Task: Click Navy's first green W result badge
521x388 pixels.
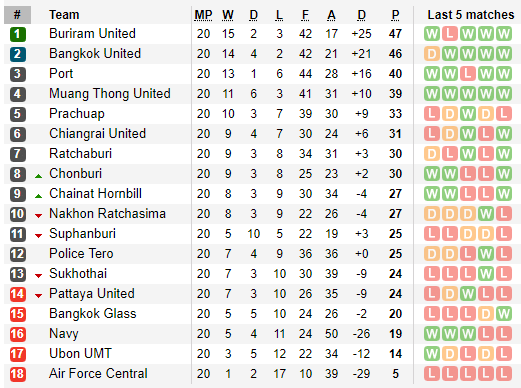Action: click(x=432, y=334)
